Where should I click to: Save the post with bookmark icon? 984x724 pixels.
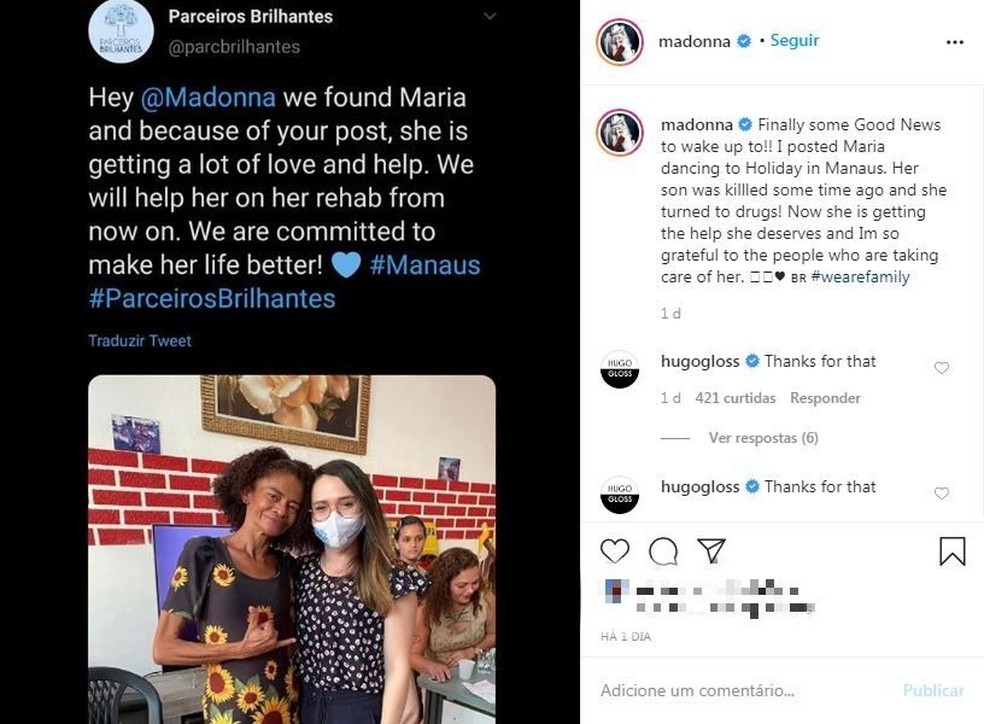click(954, 551)
